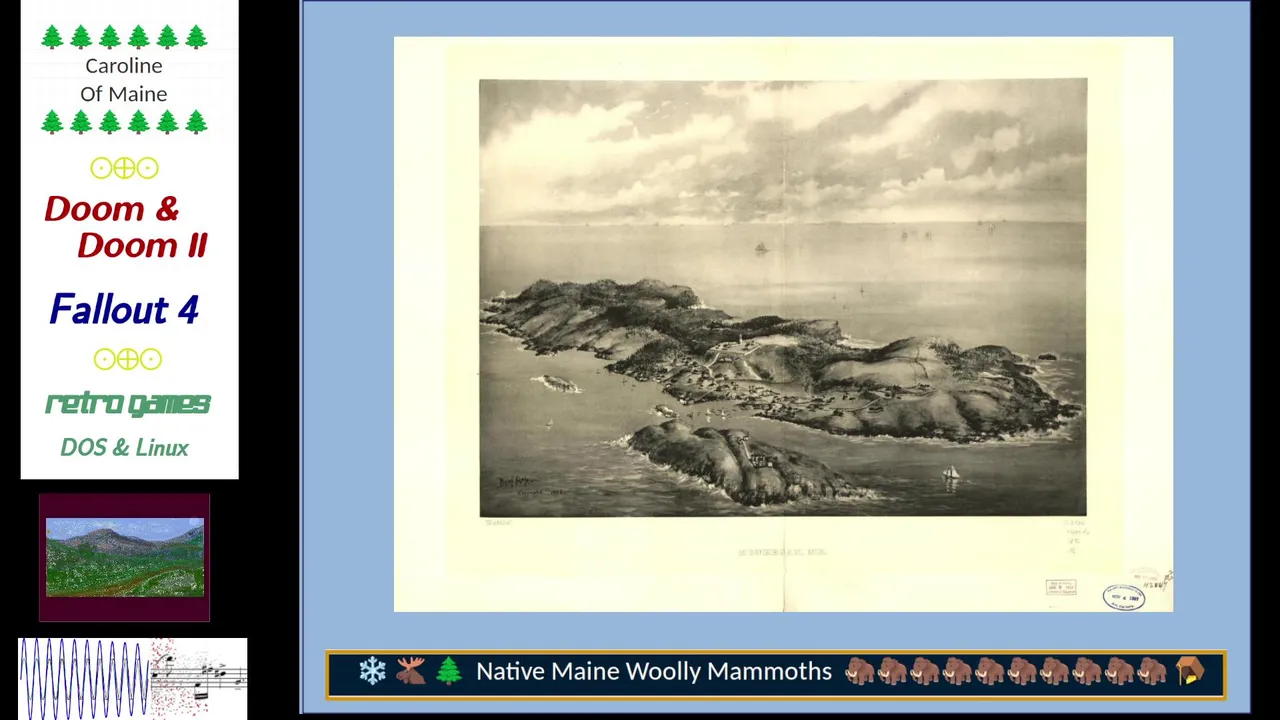Click the yellow circles ornament above Doom
This screenshot has width=1280, height=720.
pyautogui.click(x=124, y=168)
